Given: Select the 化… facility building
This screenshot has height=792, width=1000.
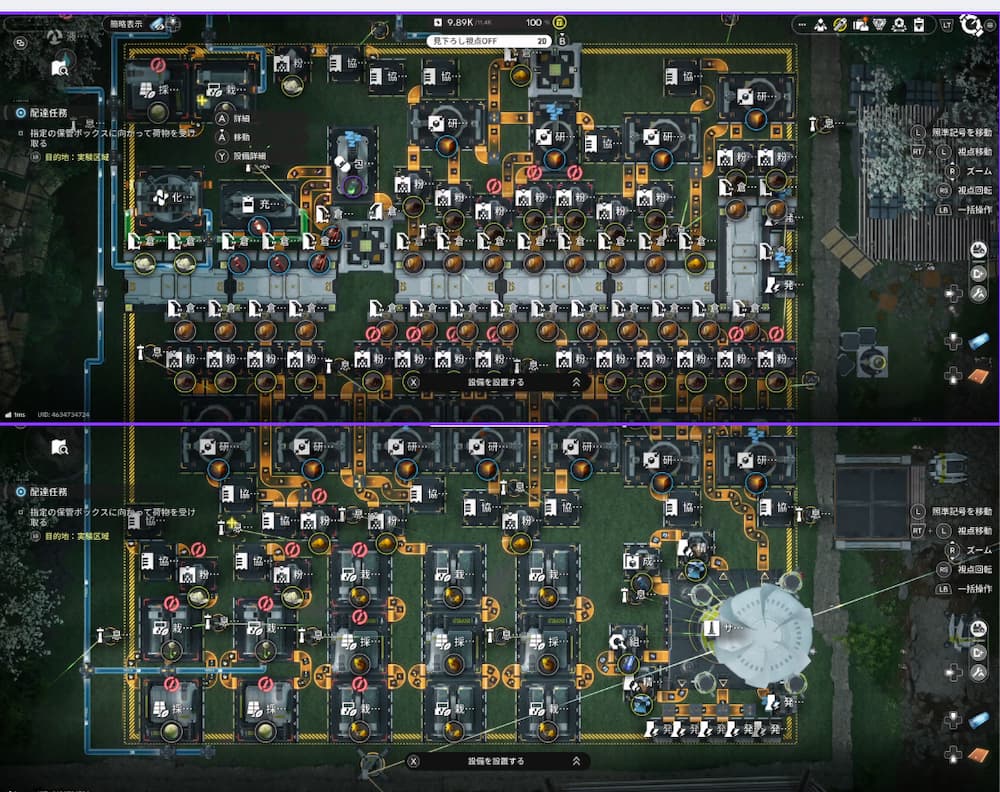Looking at the screenshot, I should (169, 200).
